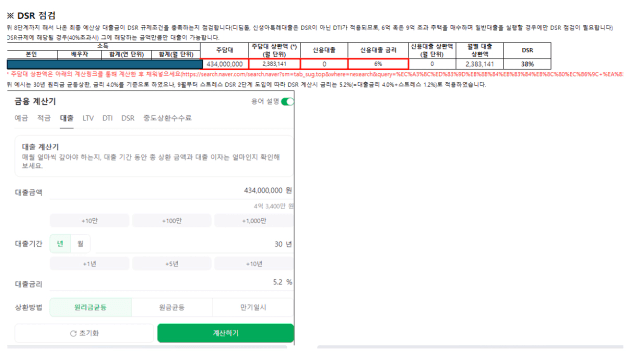Click the 대출금액 amount input field

pyautogui.click(x=171, y=191)
